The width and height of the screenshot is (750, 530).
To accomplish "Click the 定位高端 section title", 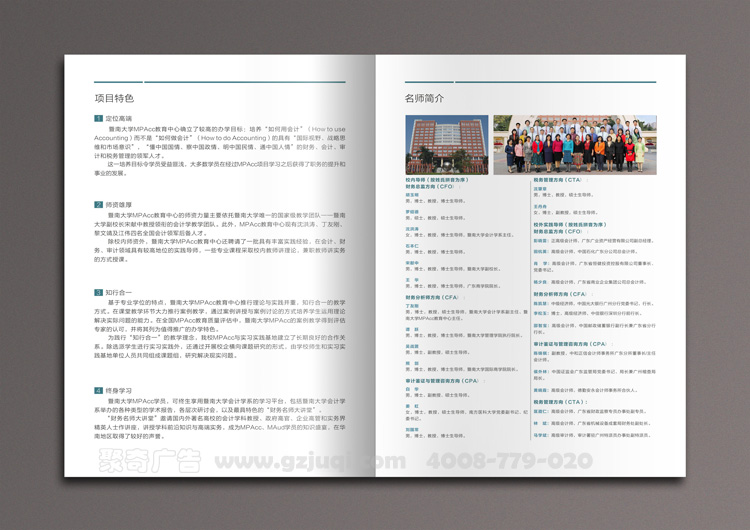I will (118, 119).
